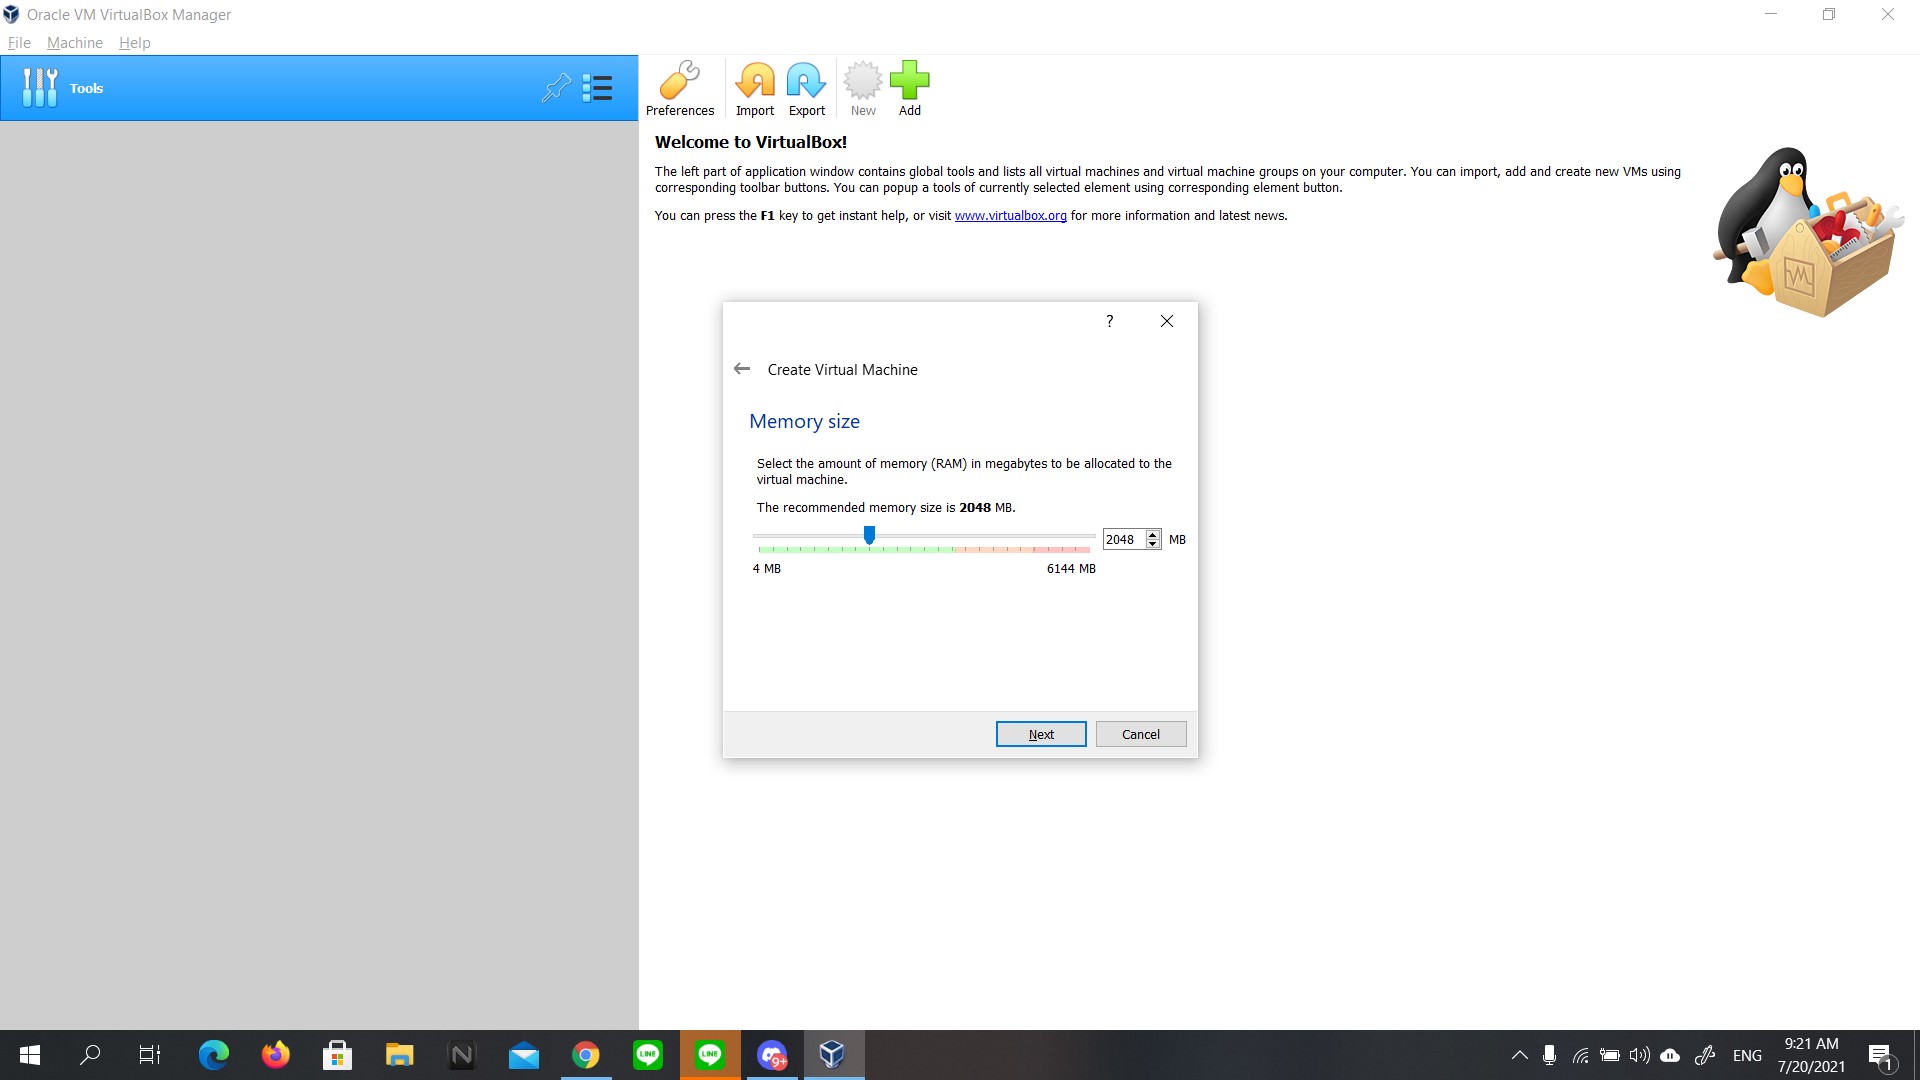The image size is (1920, 1080).
Task: Open the chat app taskbar icon with 9+ badge
Action: pyautogui.click(x=771, y=1055)
